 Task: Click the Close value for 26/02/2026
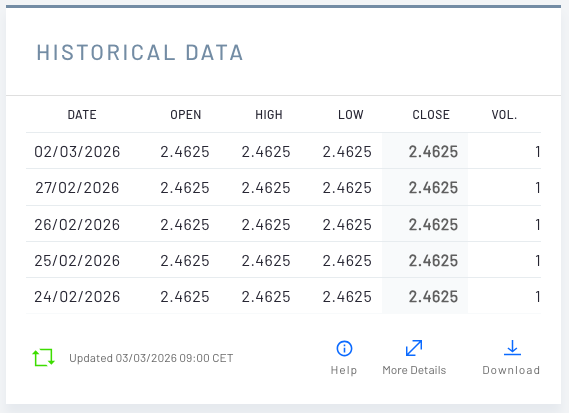tap(433, 225)
